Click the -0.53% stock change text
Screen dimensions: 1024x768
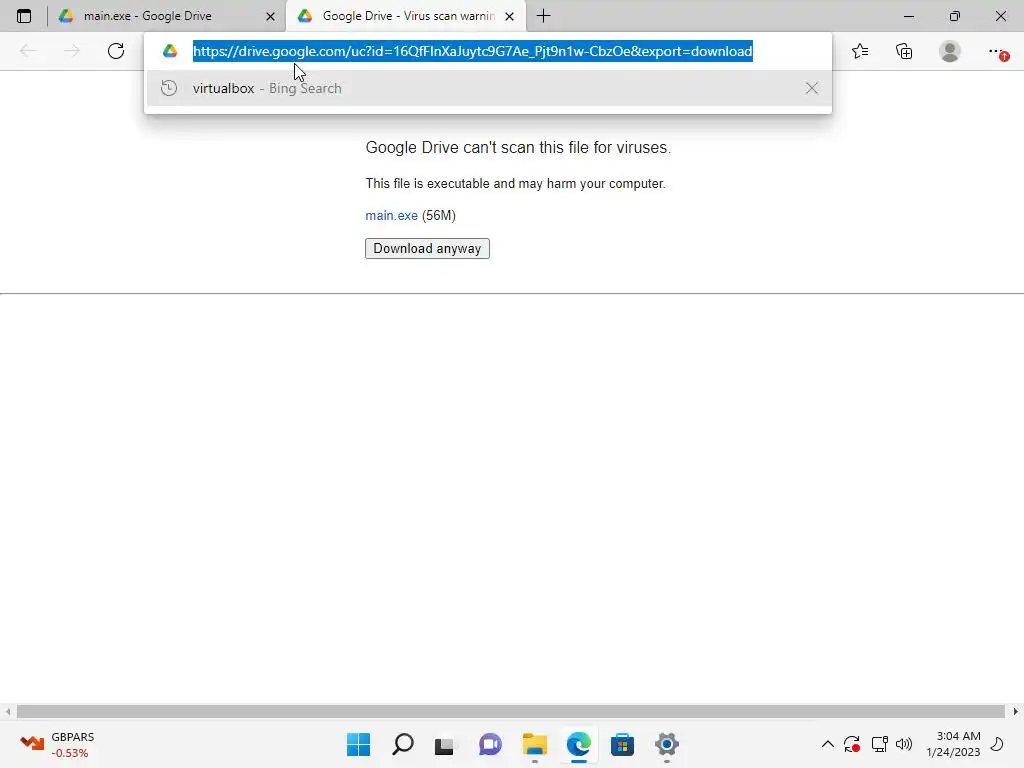(x=70, y=753)
